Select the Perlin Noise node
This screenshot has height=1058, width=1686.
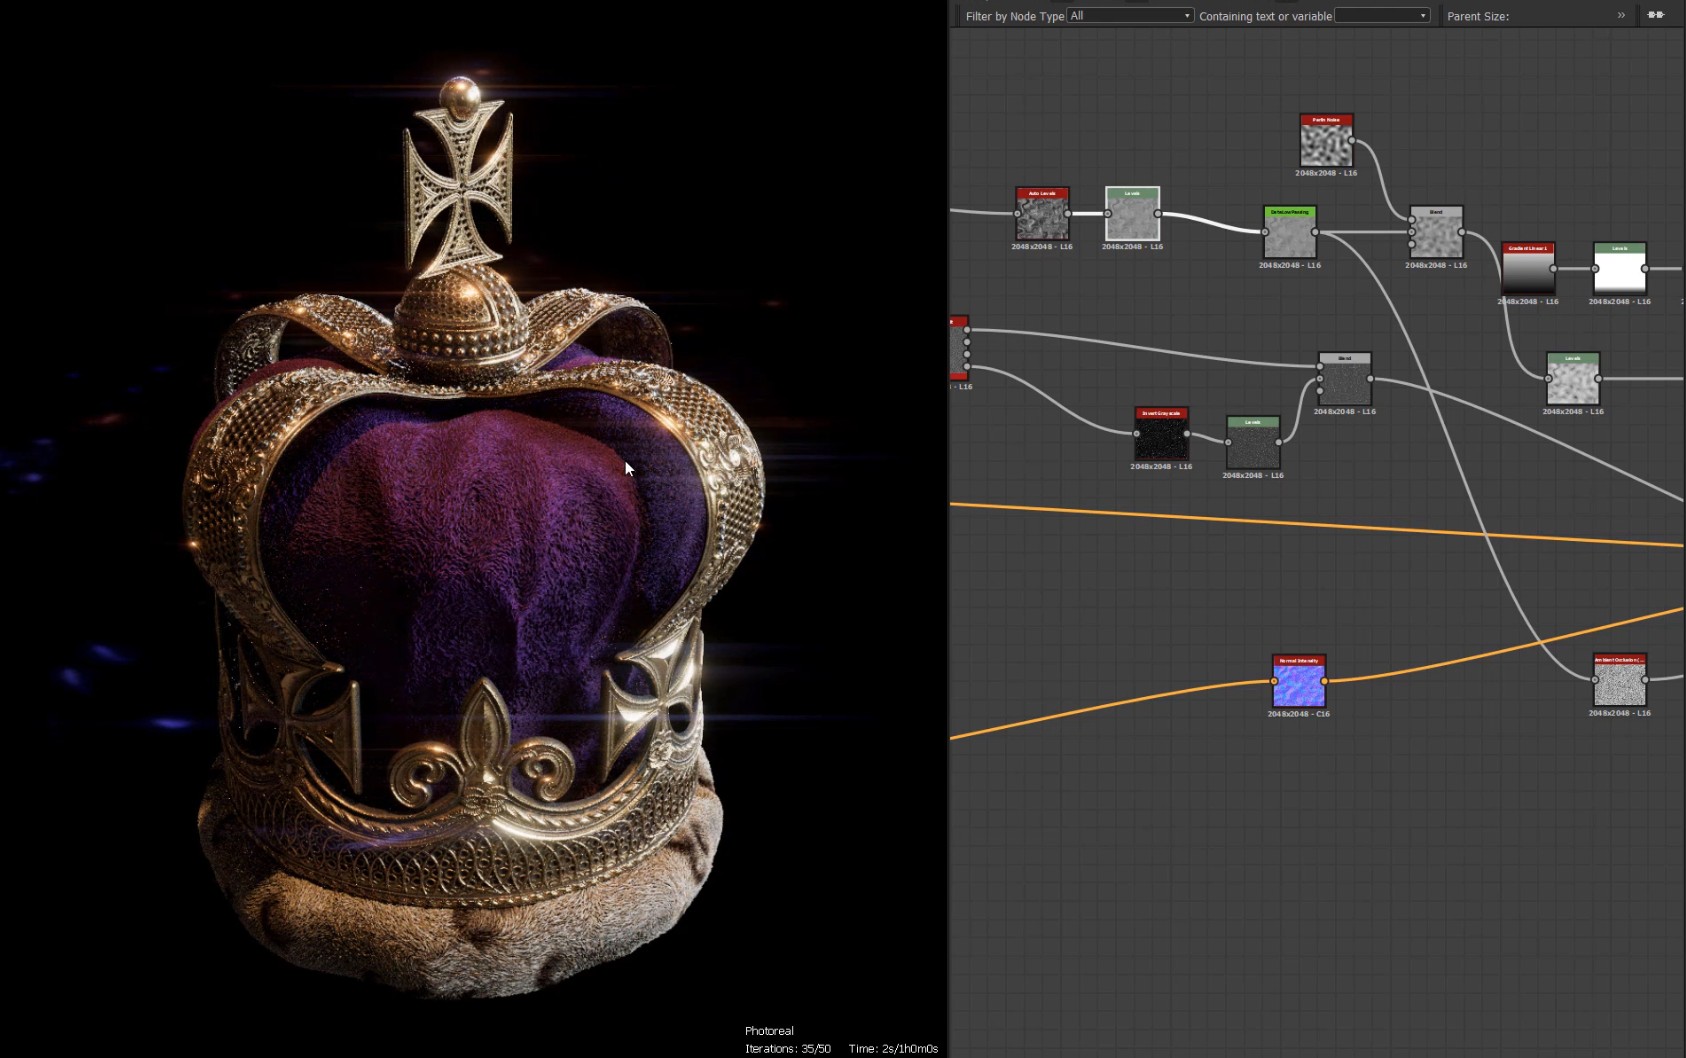click(x=1326, y=141)
